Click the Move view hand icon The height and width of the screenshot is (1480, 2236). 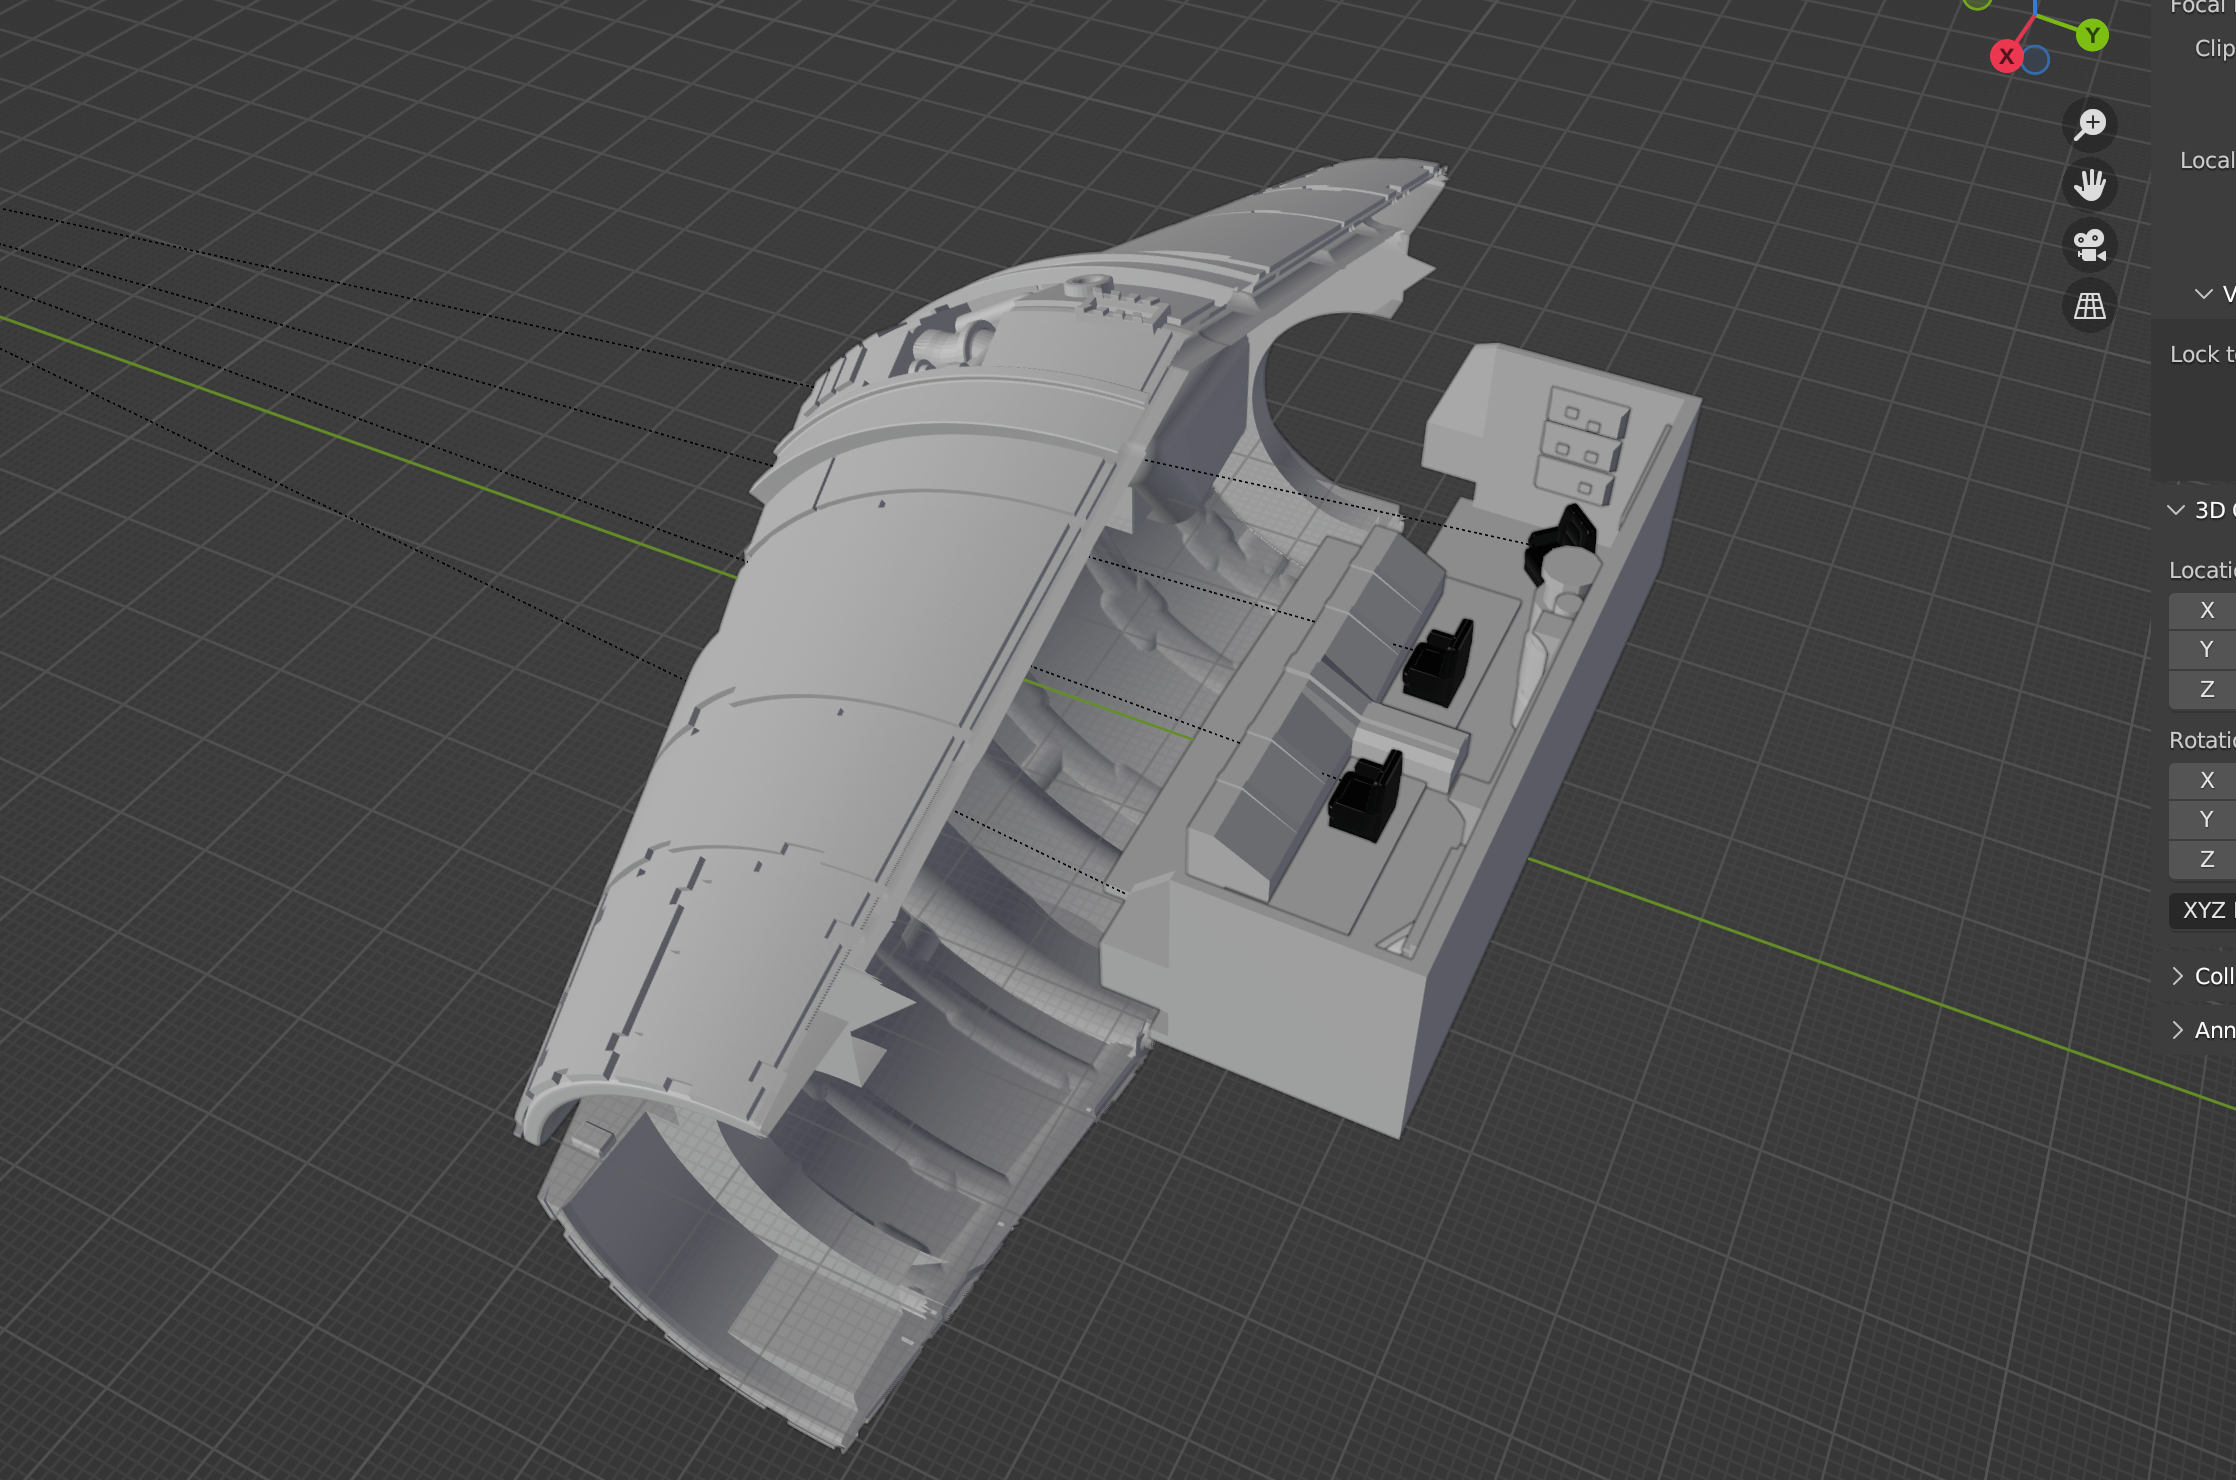click(x=2089, y=185)
